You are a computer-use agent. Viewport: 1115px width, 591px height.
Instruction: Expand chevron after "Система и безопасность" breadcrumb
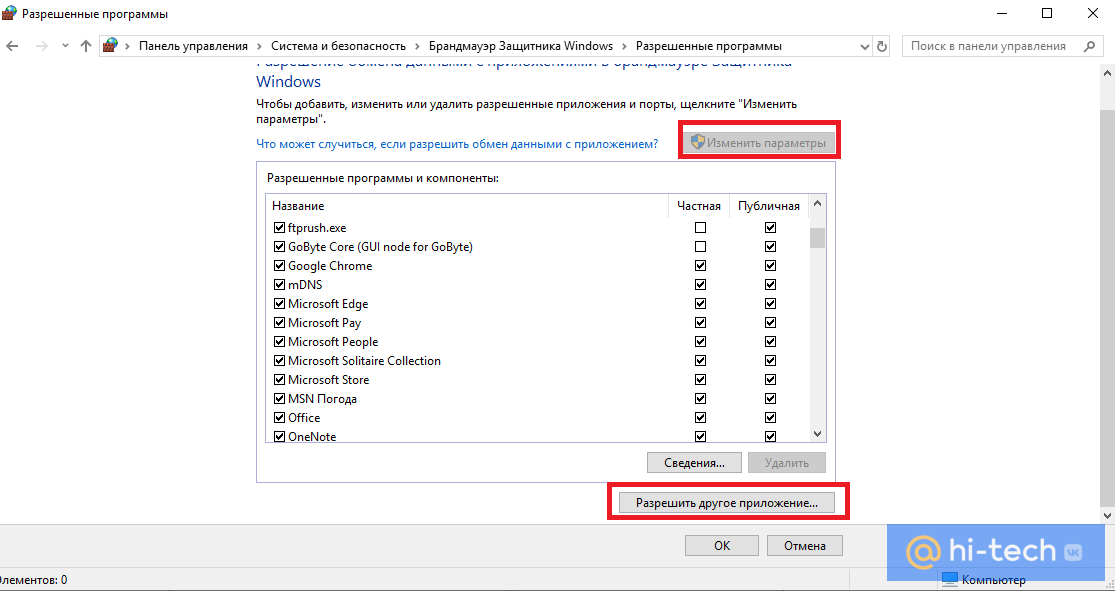(417, 46)
